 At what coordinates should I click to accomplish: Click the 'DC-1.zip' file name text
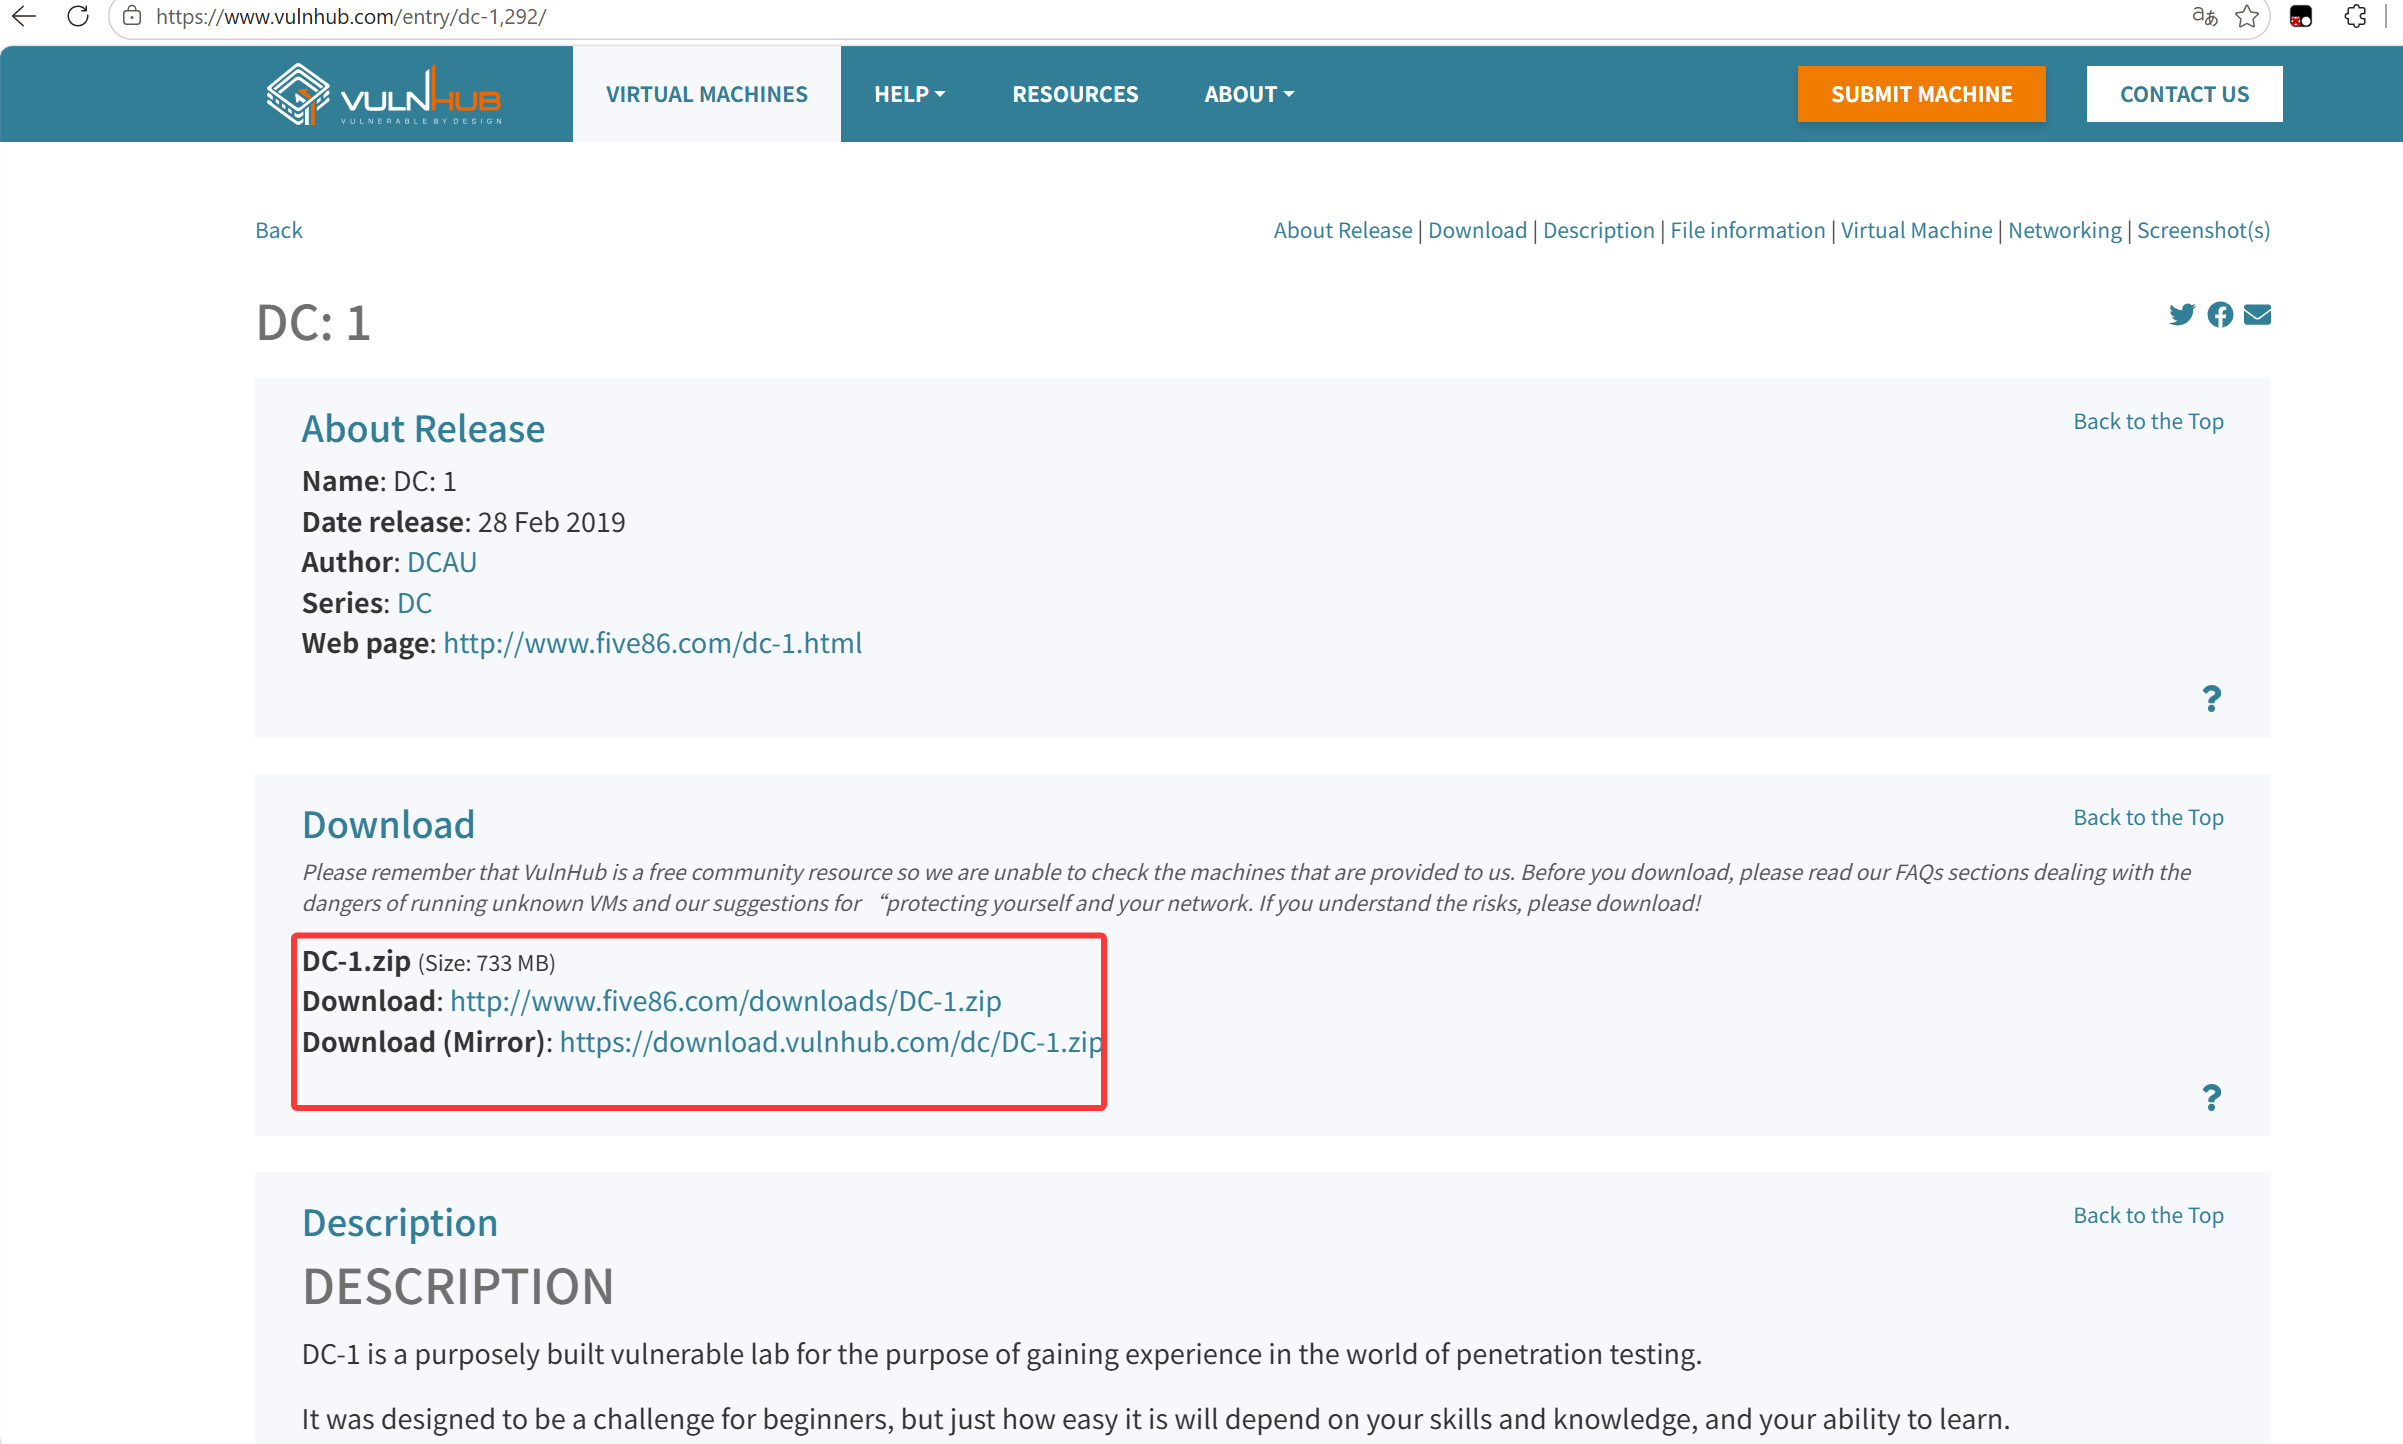[356, 961]
